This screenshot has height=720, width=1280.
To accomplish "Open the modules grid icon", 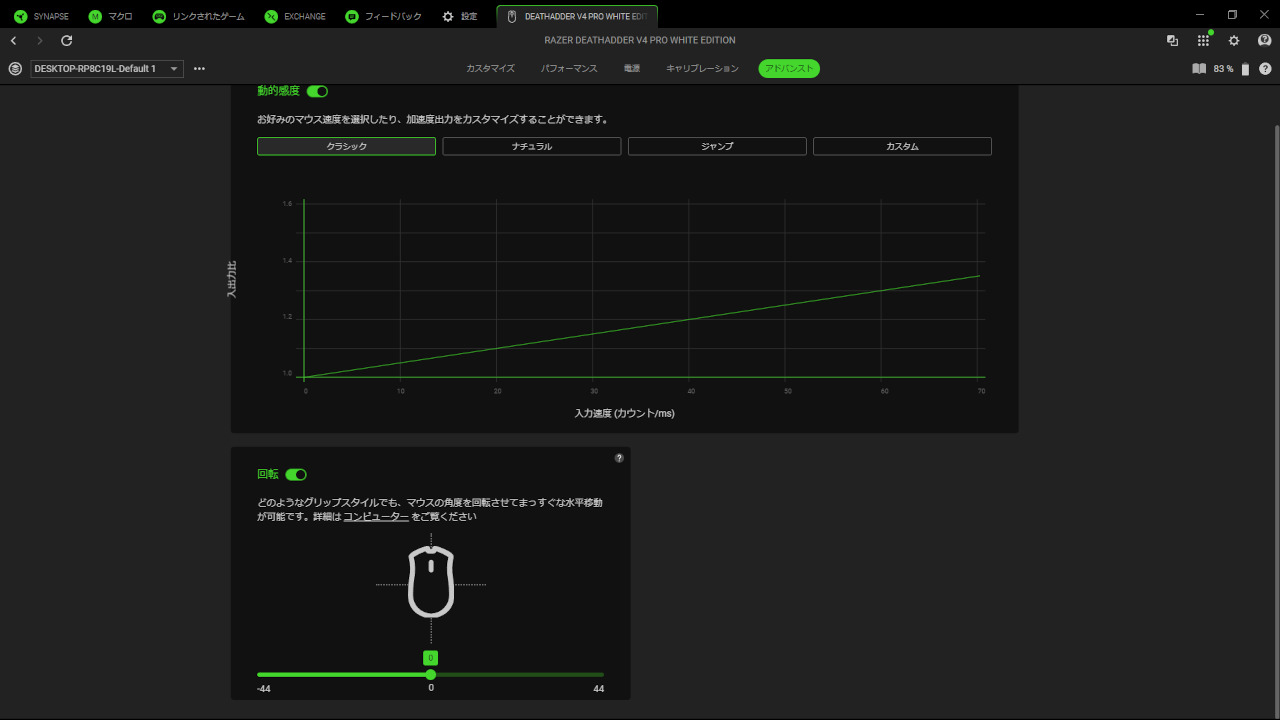I will [x=1203, y=41].
